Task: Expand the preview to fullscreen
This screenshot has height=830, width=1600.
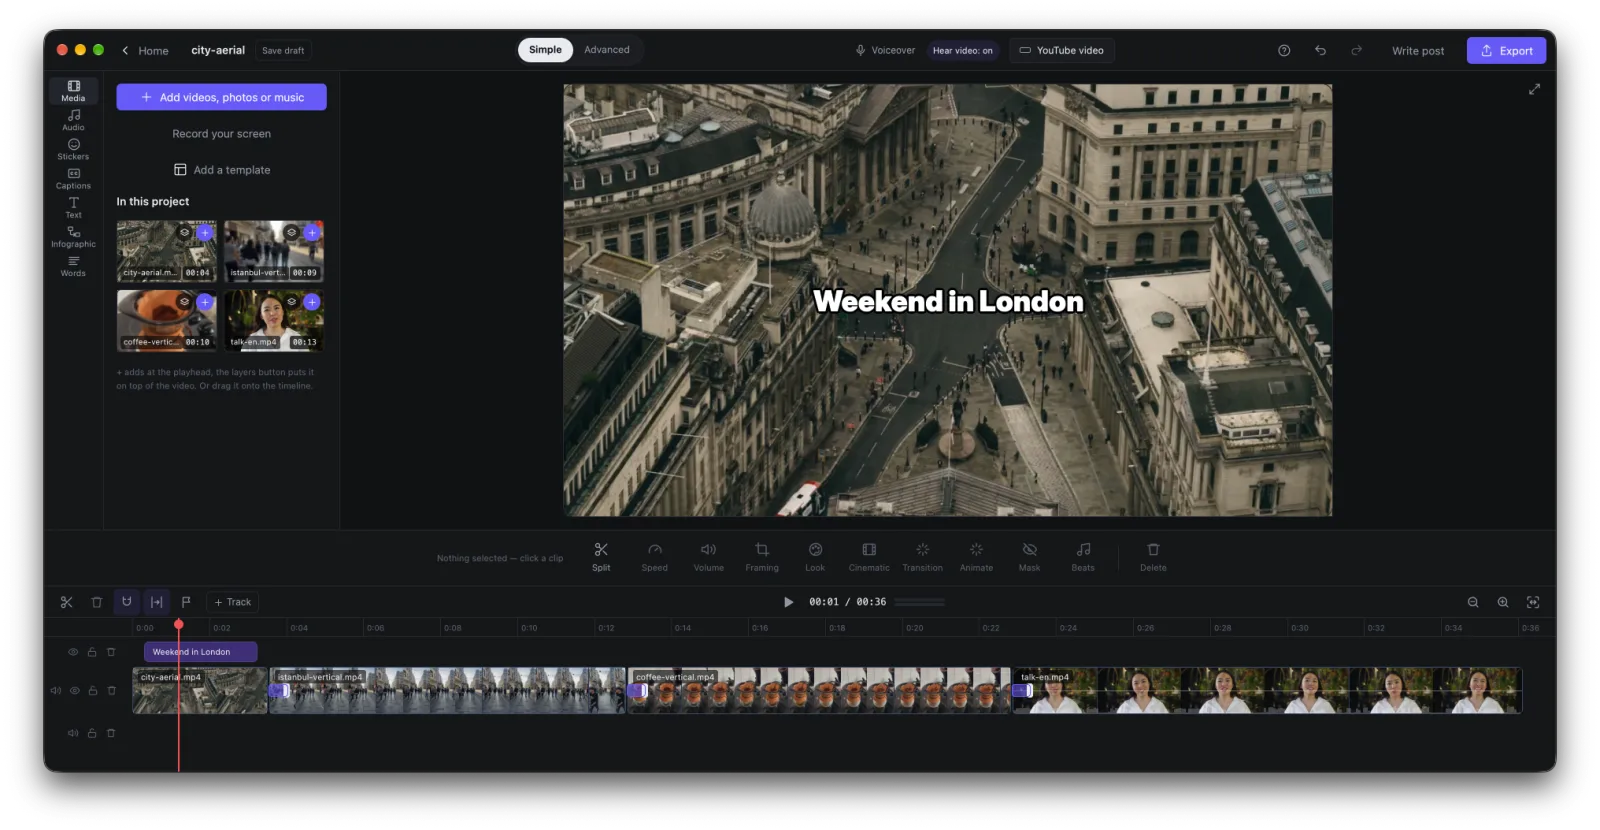Action: (1534, 89)
